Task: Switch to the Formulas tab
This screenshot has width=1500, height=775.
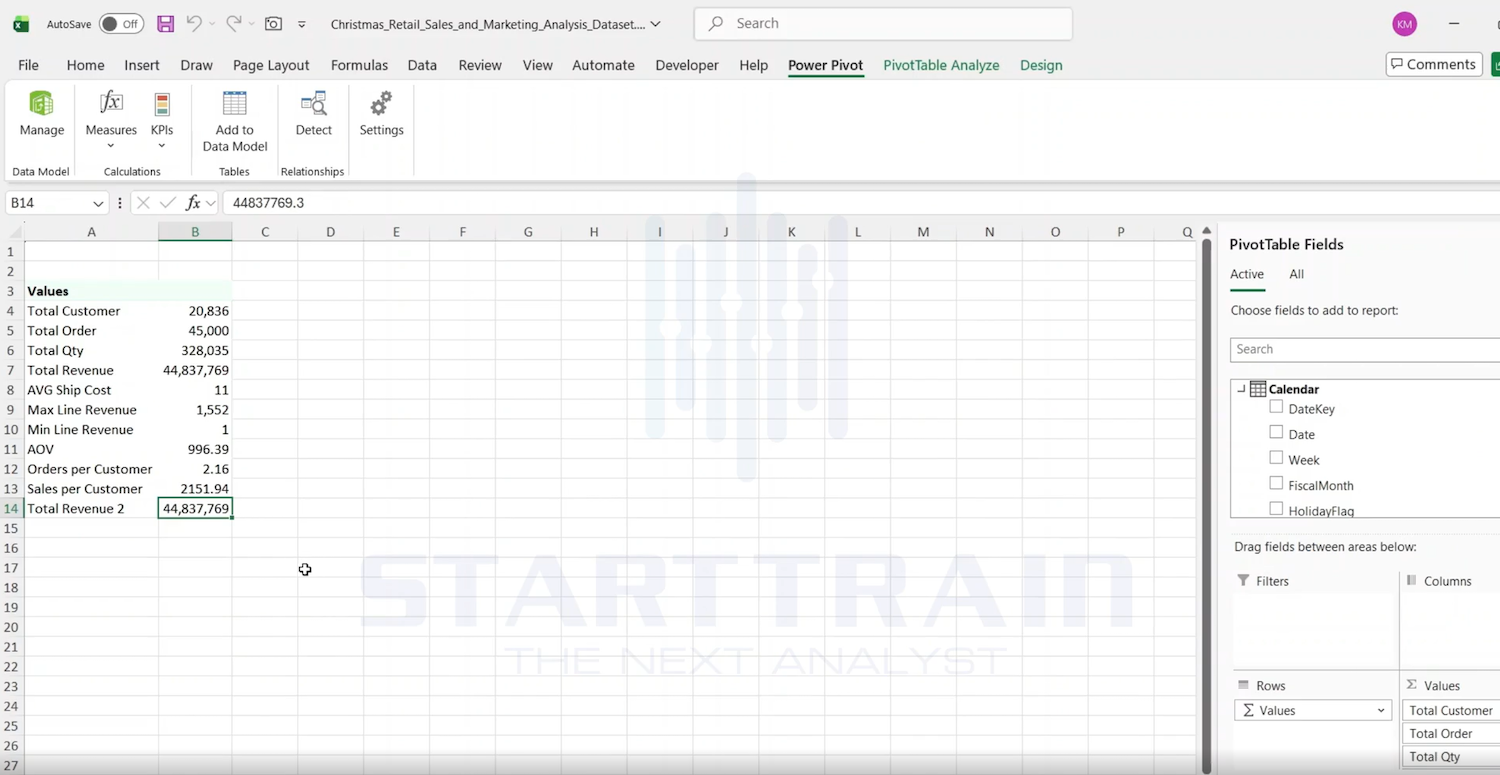Action: tap(359, 65)
